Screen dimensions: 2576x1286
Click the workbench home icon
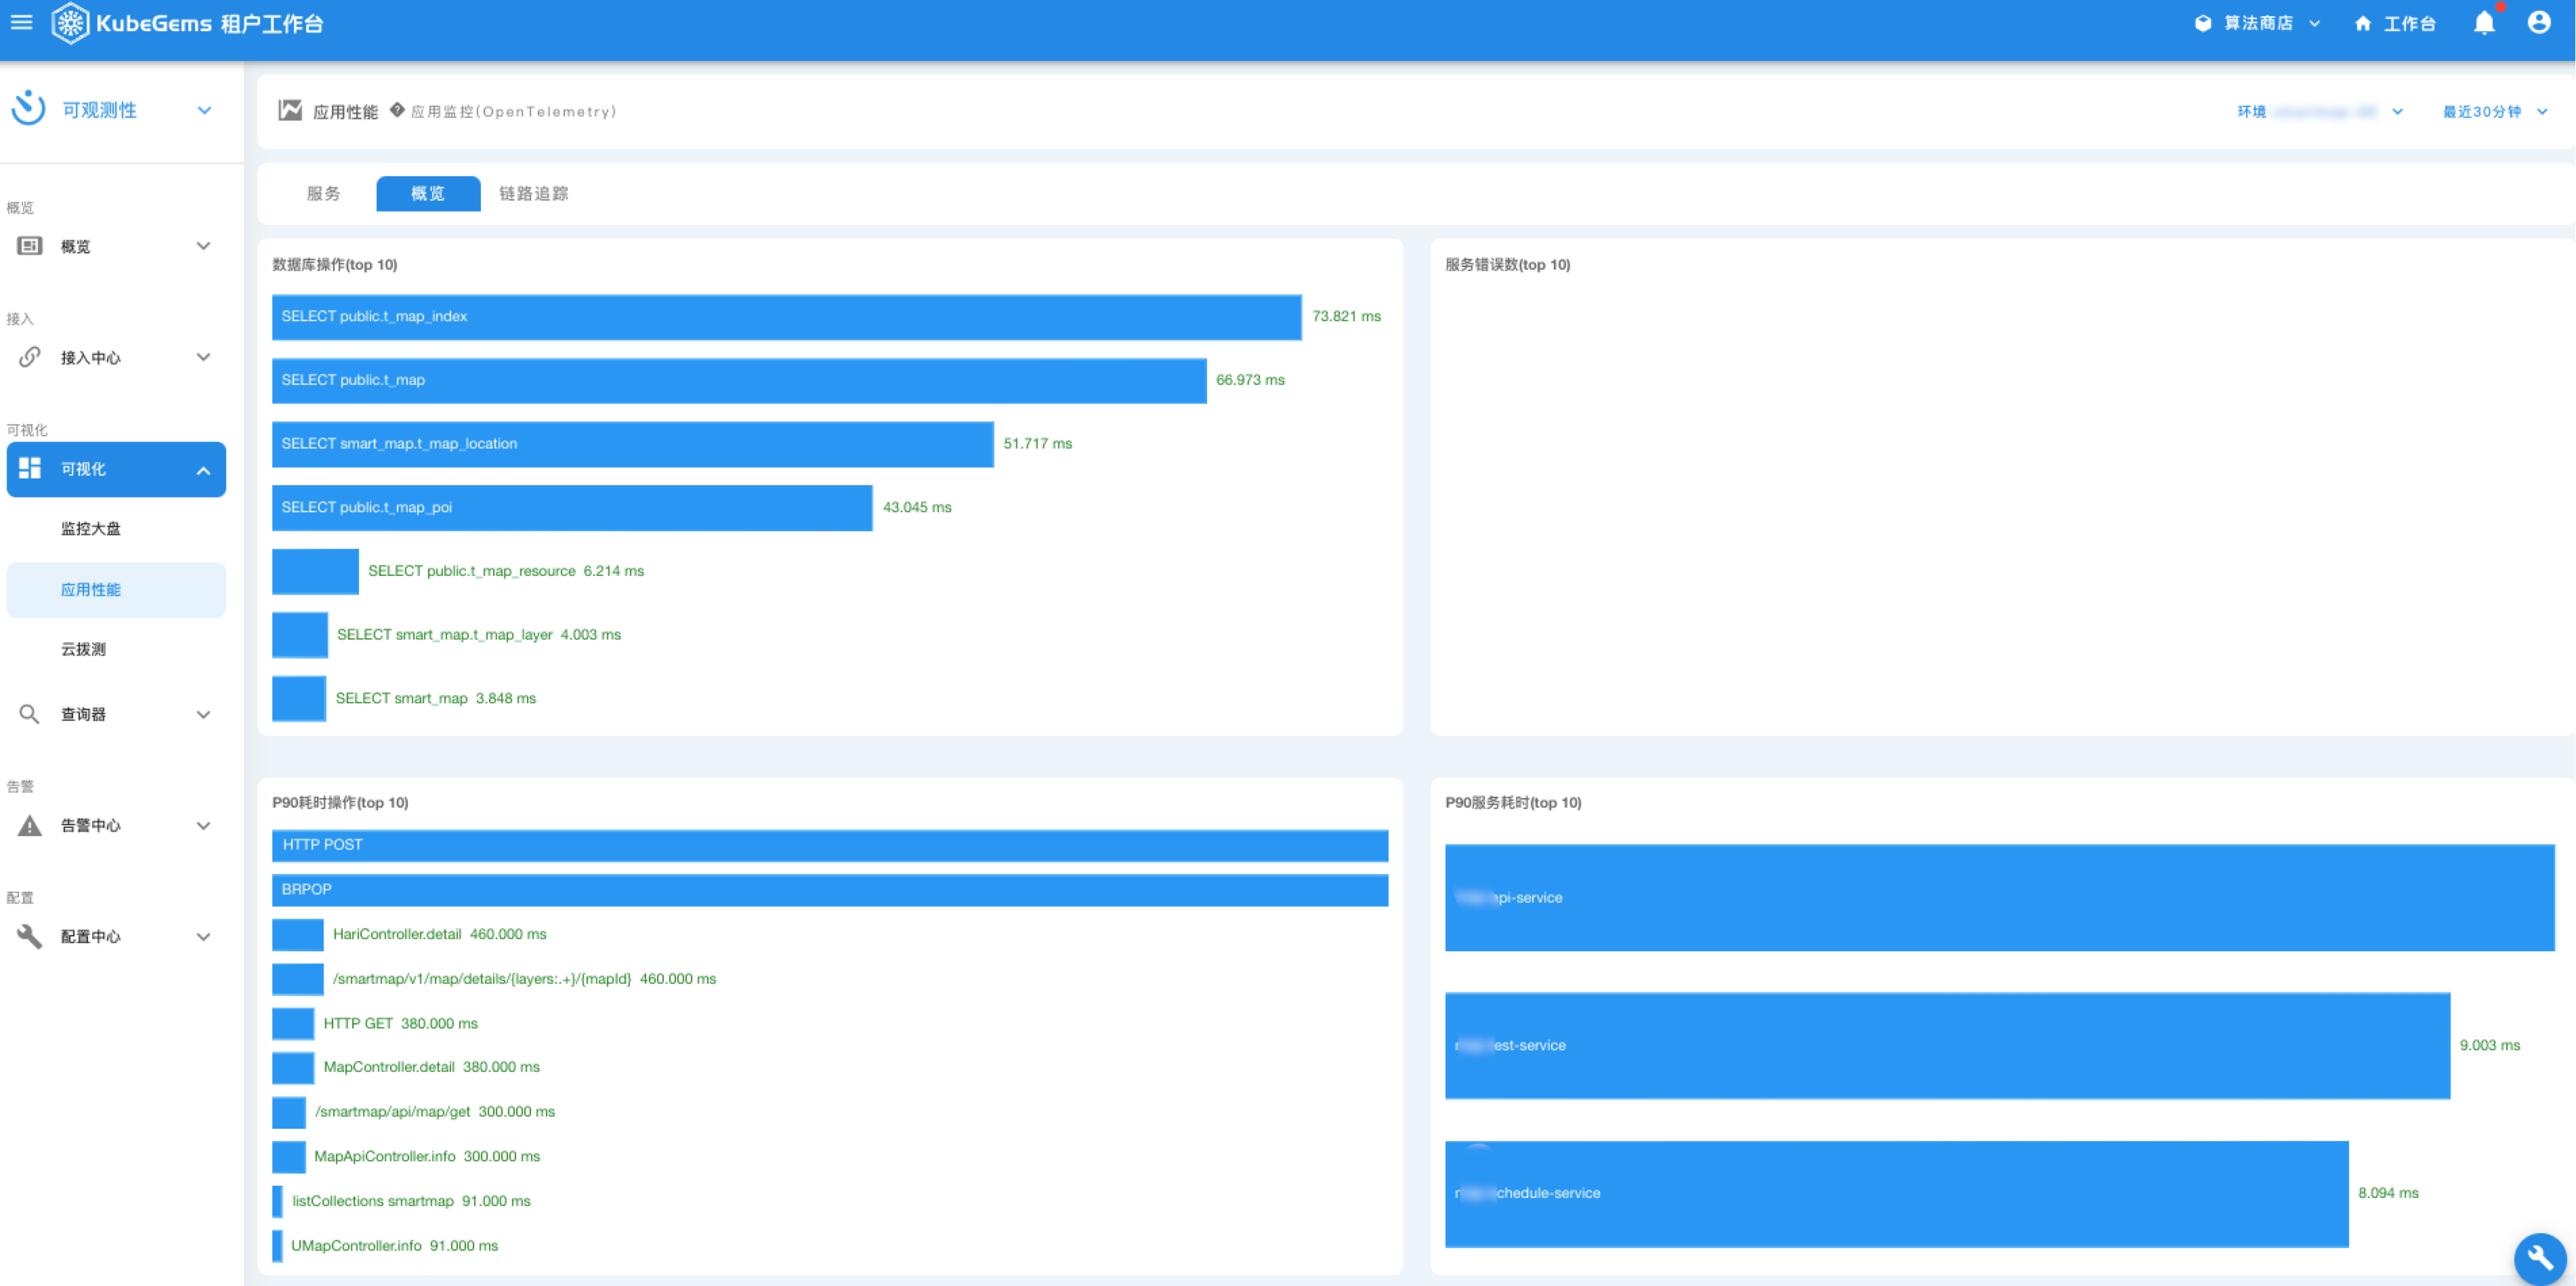coord(2363,23)
